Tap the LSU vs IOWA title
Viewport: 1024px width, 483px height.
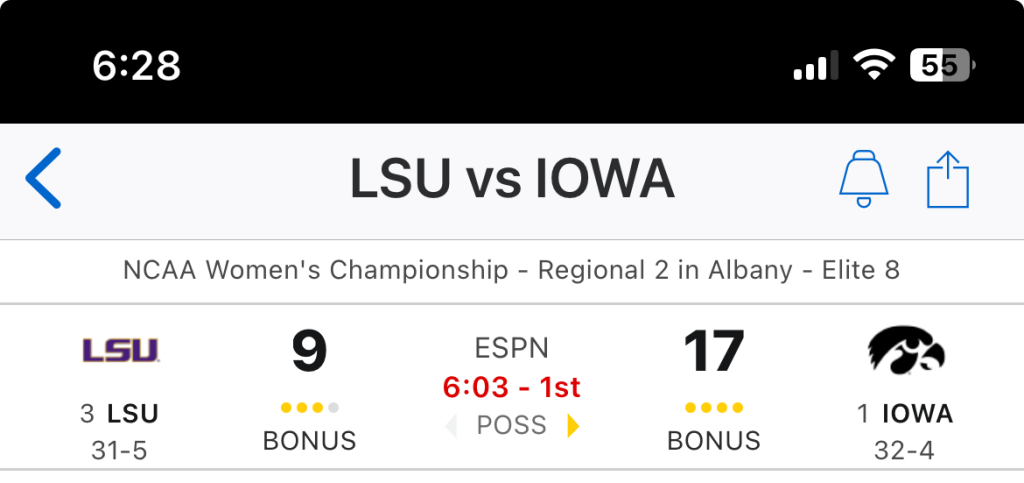[512, 180]
